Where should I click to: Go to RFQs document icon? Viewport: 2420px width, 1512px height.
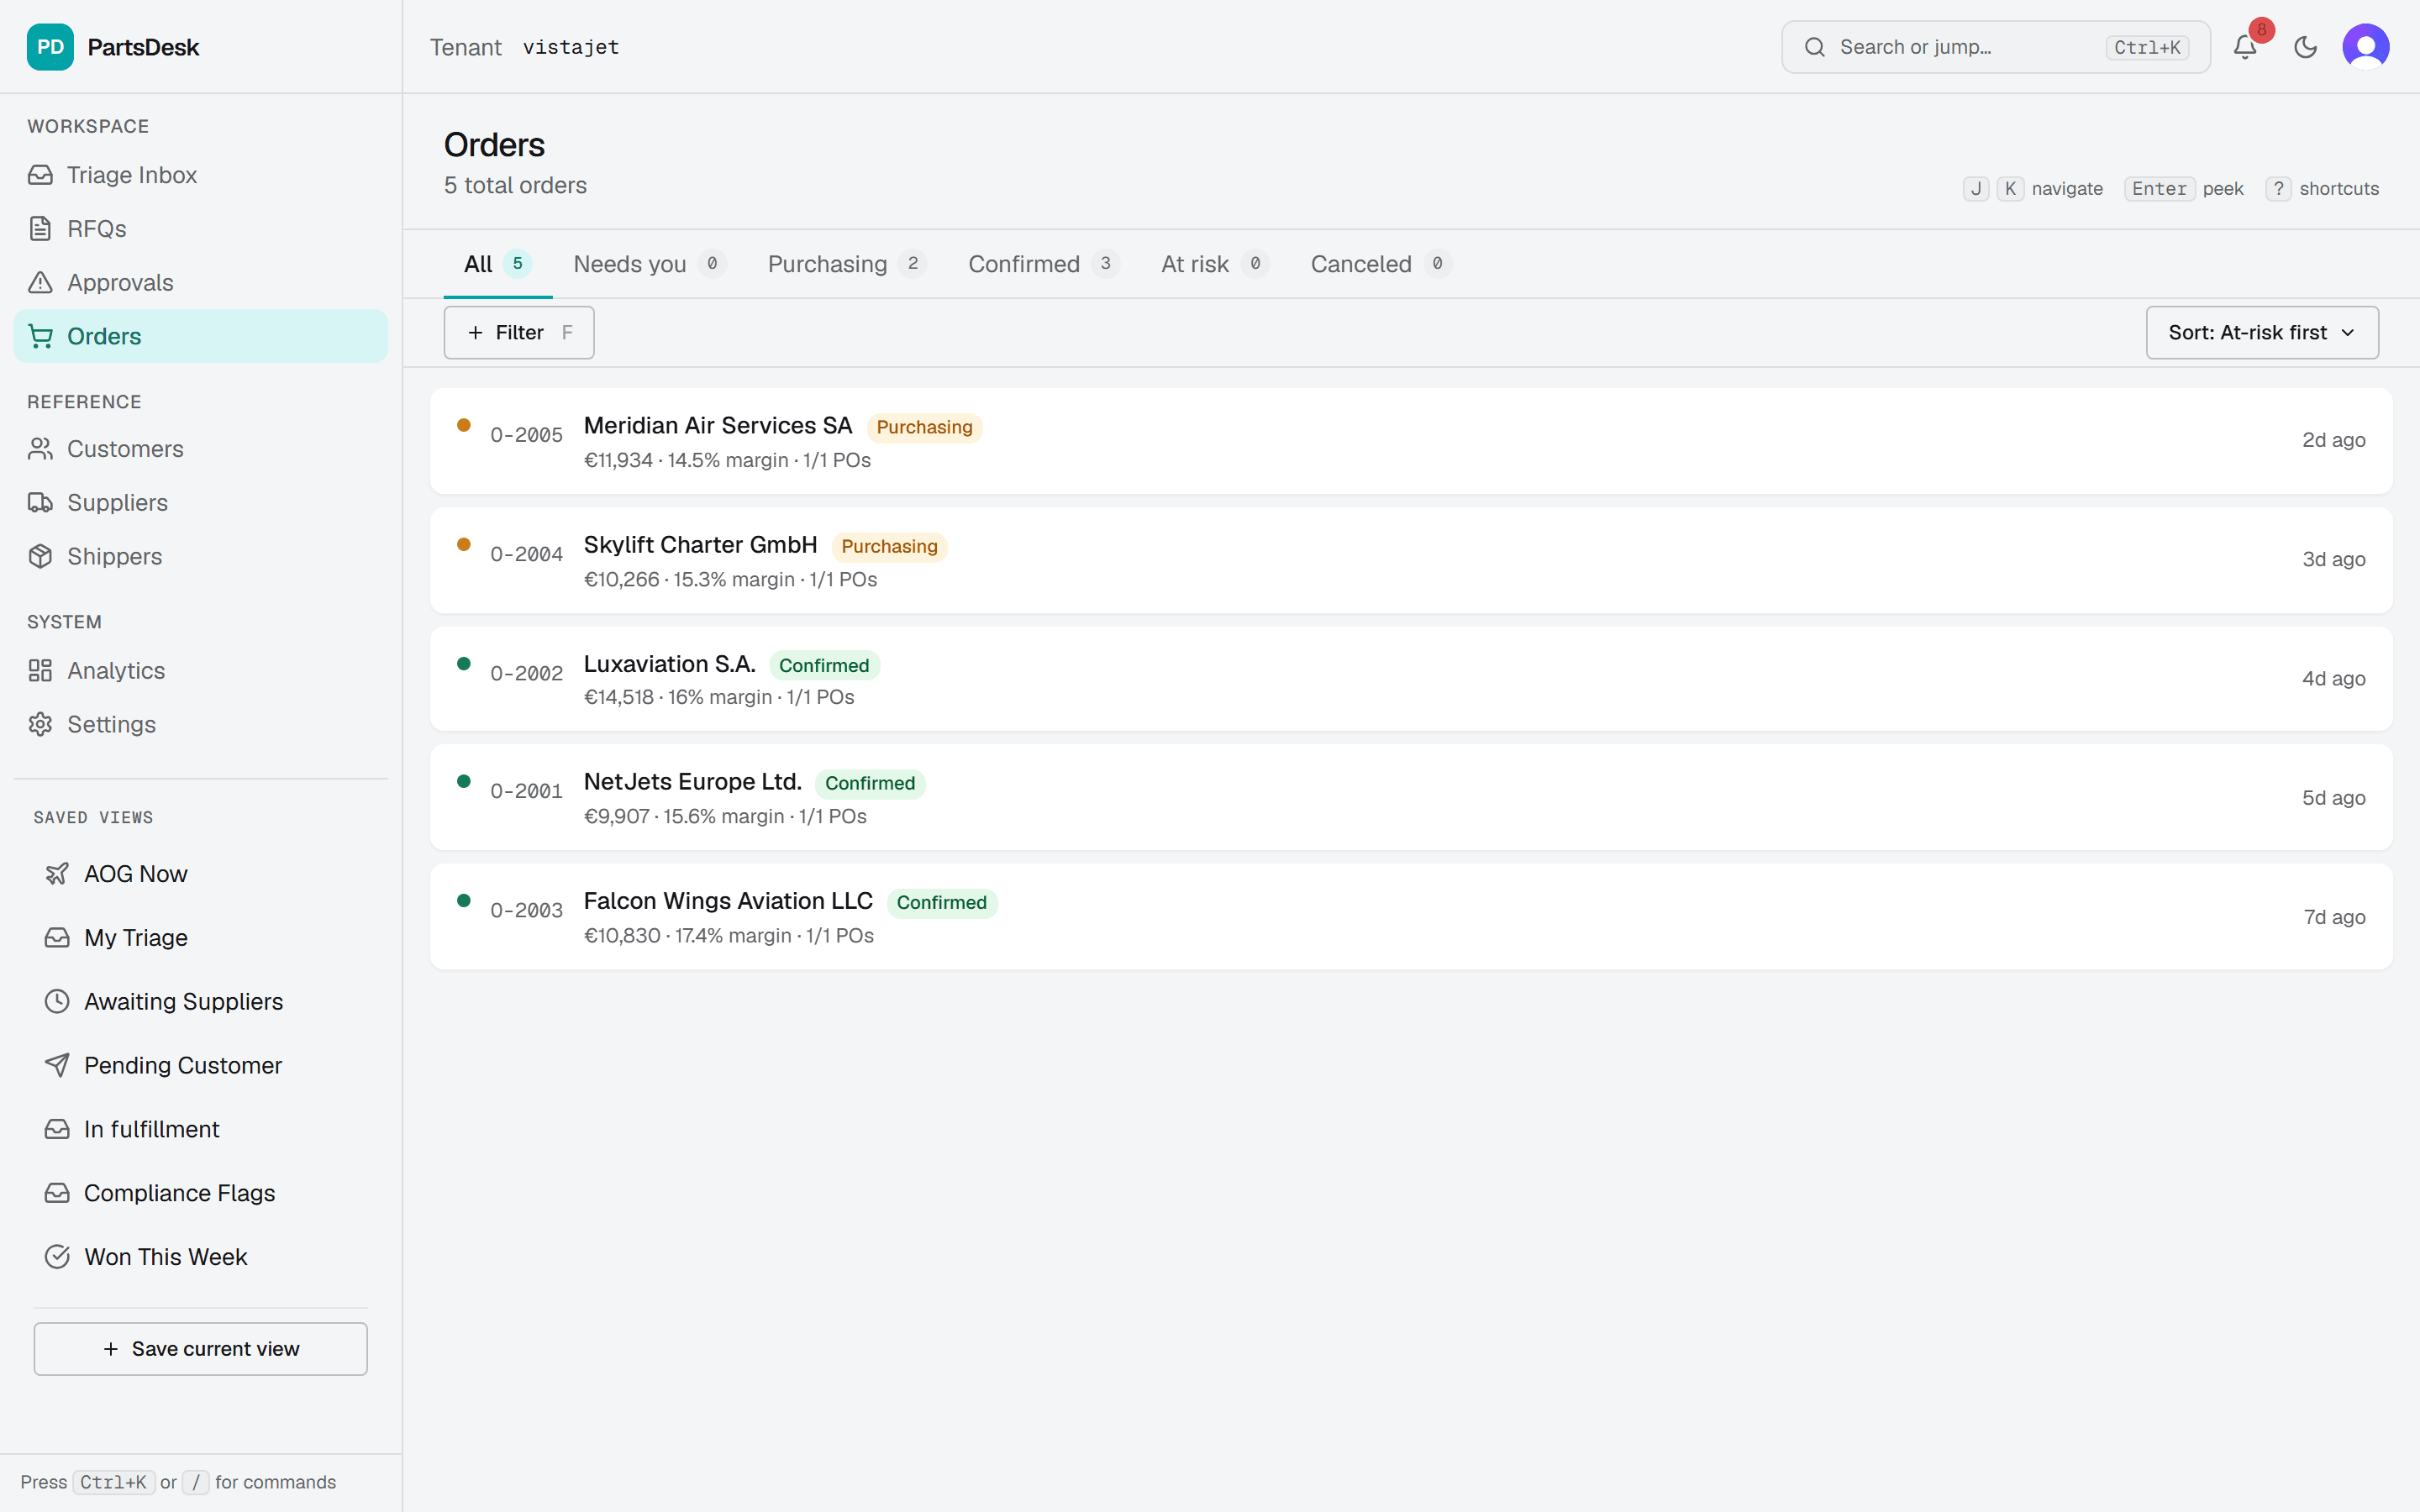40,229
